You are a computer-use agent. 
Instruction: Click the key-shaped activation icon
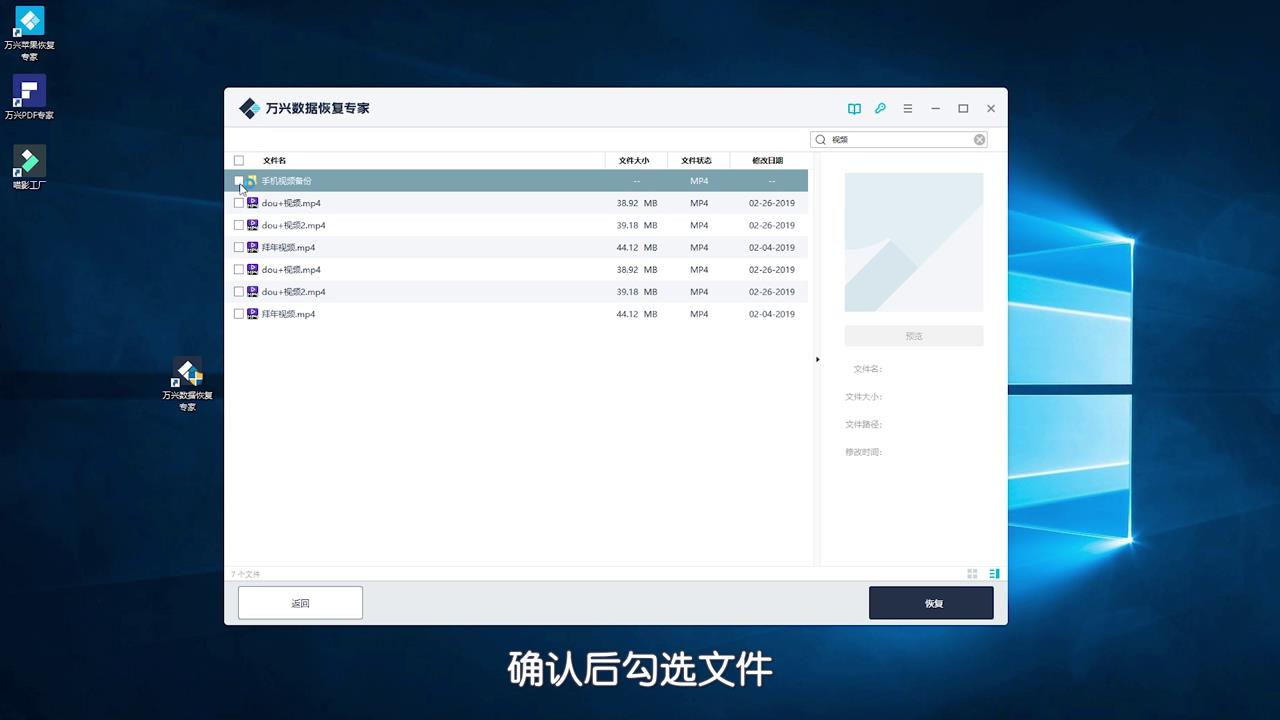pos(880,108)
